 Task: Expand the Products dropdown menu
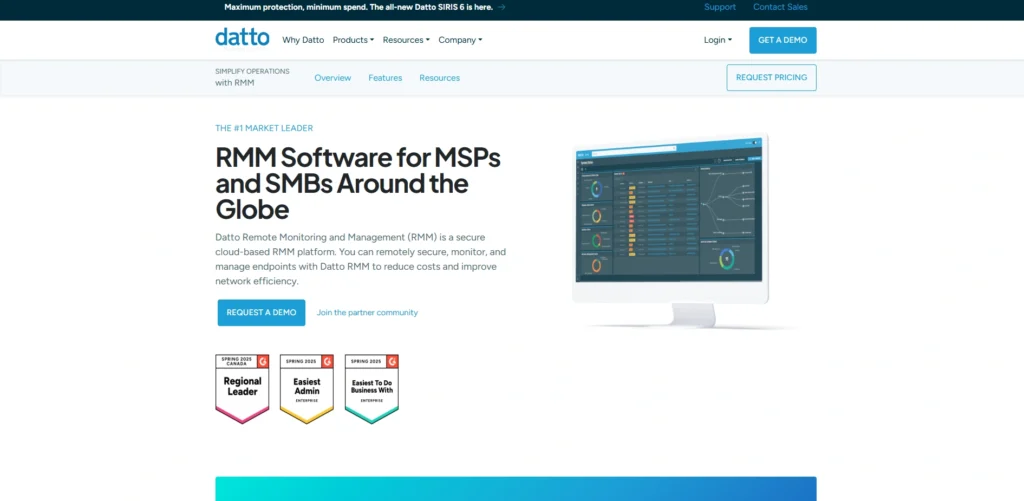click(353, 40)
